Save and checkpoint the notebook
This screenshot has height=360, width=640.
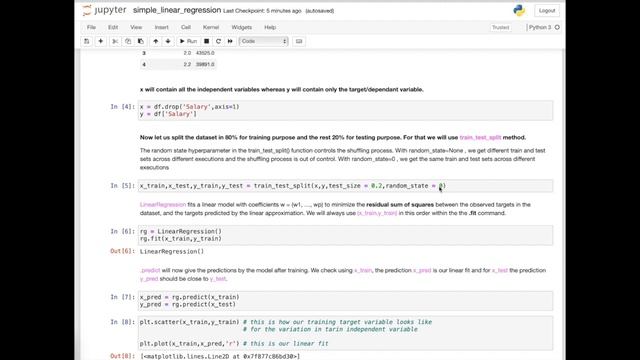(x=87, y=41)
